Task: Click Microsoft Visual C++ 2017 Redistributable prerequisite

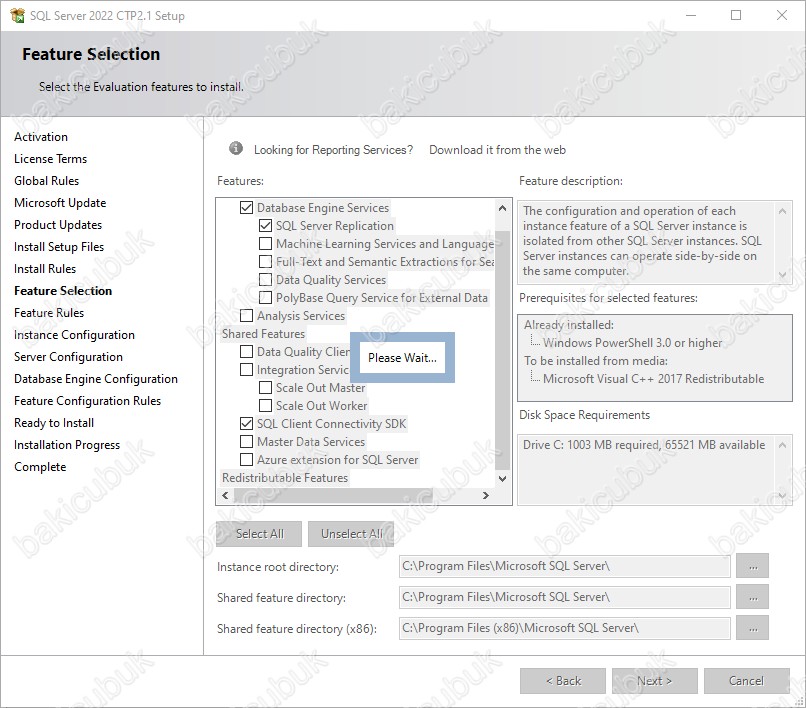Action: click(653, 379)
